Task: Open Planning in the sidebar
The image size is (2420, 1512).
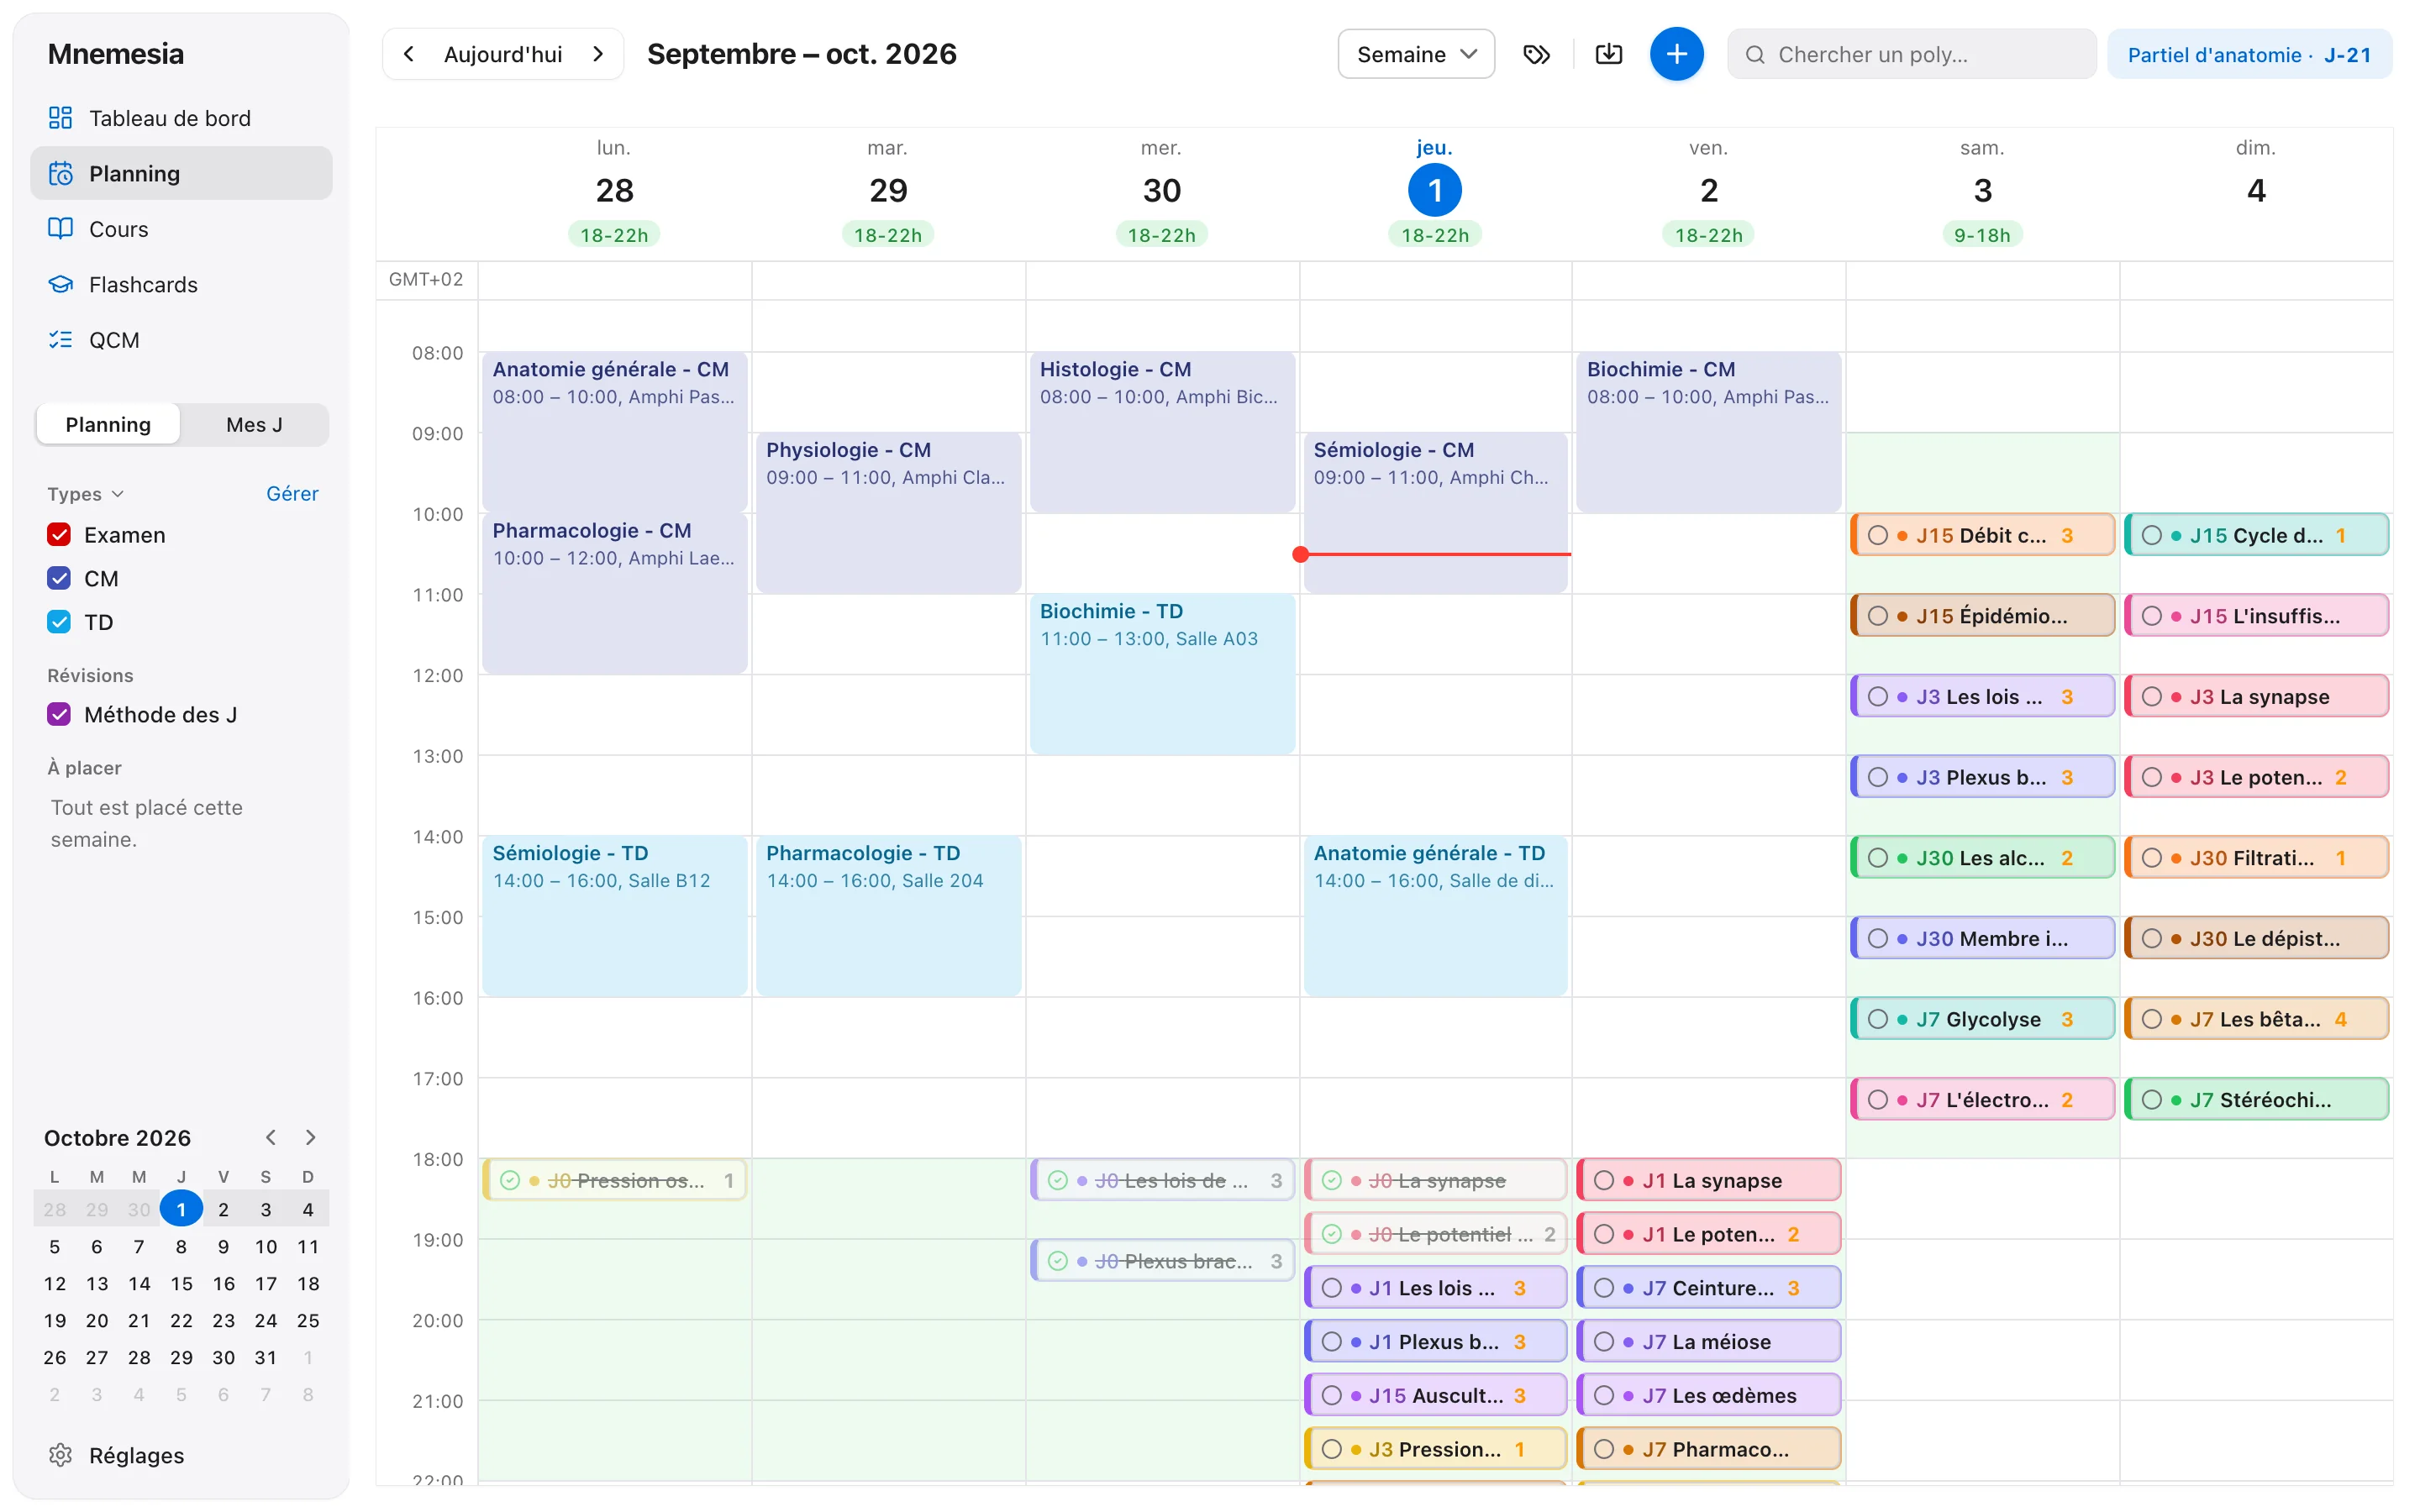Action: (x=181, y=173)
